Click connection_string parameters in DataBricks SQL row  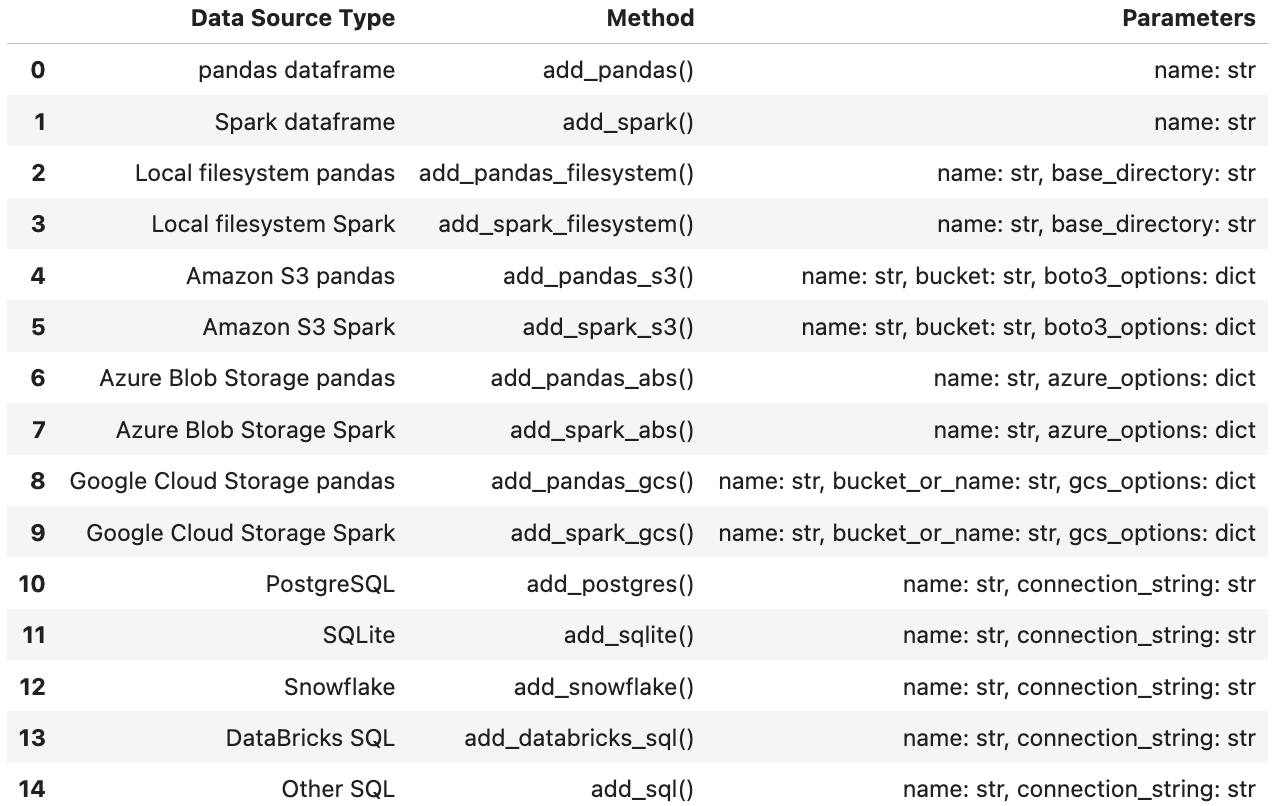1079,738
